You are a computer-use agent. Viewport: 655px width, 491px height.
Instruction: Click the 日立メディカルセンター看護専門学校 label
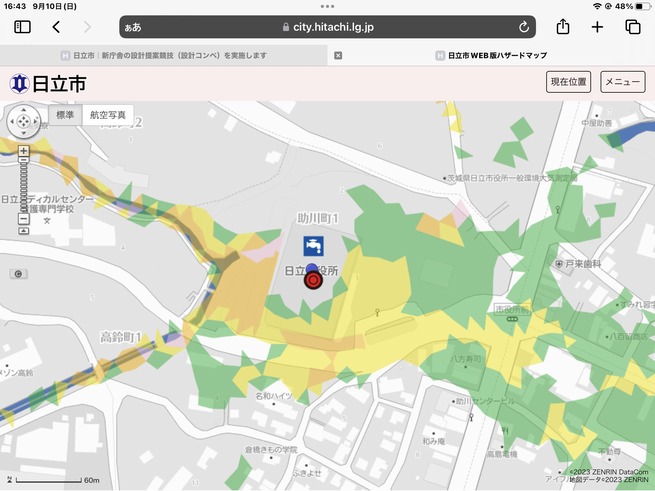pos(47,204)
